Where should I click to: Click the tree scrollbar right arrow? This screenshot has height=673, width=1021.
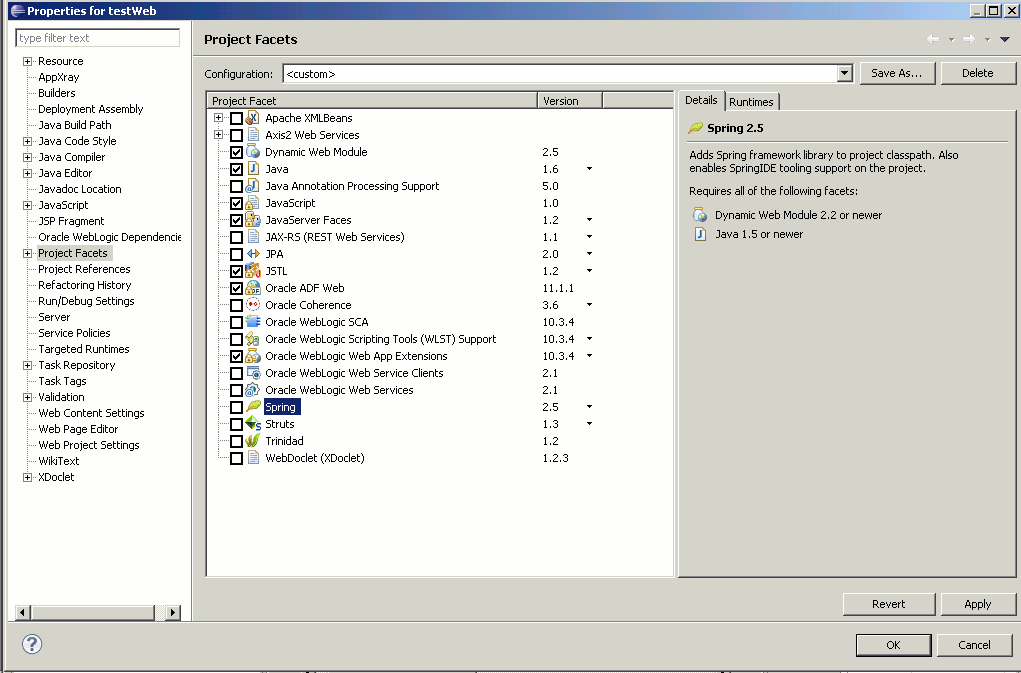tap(173, 612)
